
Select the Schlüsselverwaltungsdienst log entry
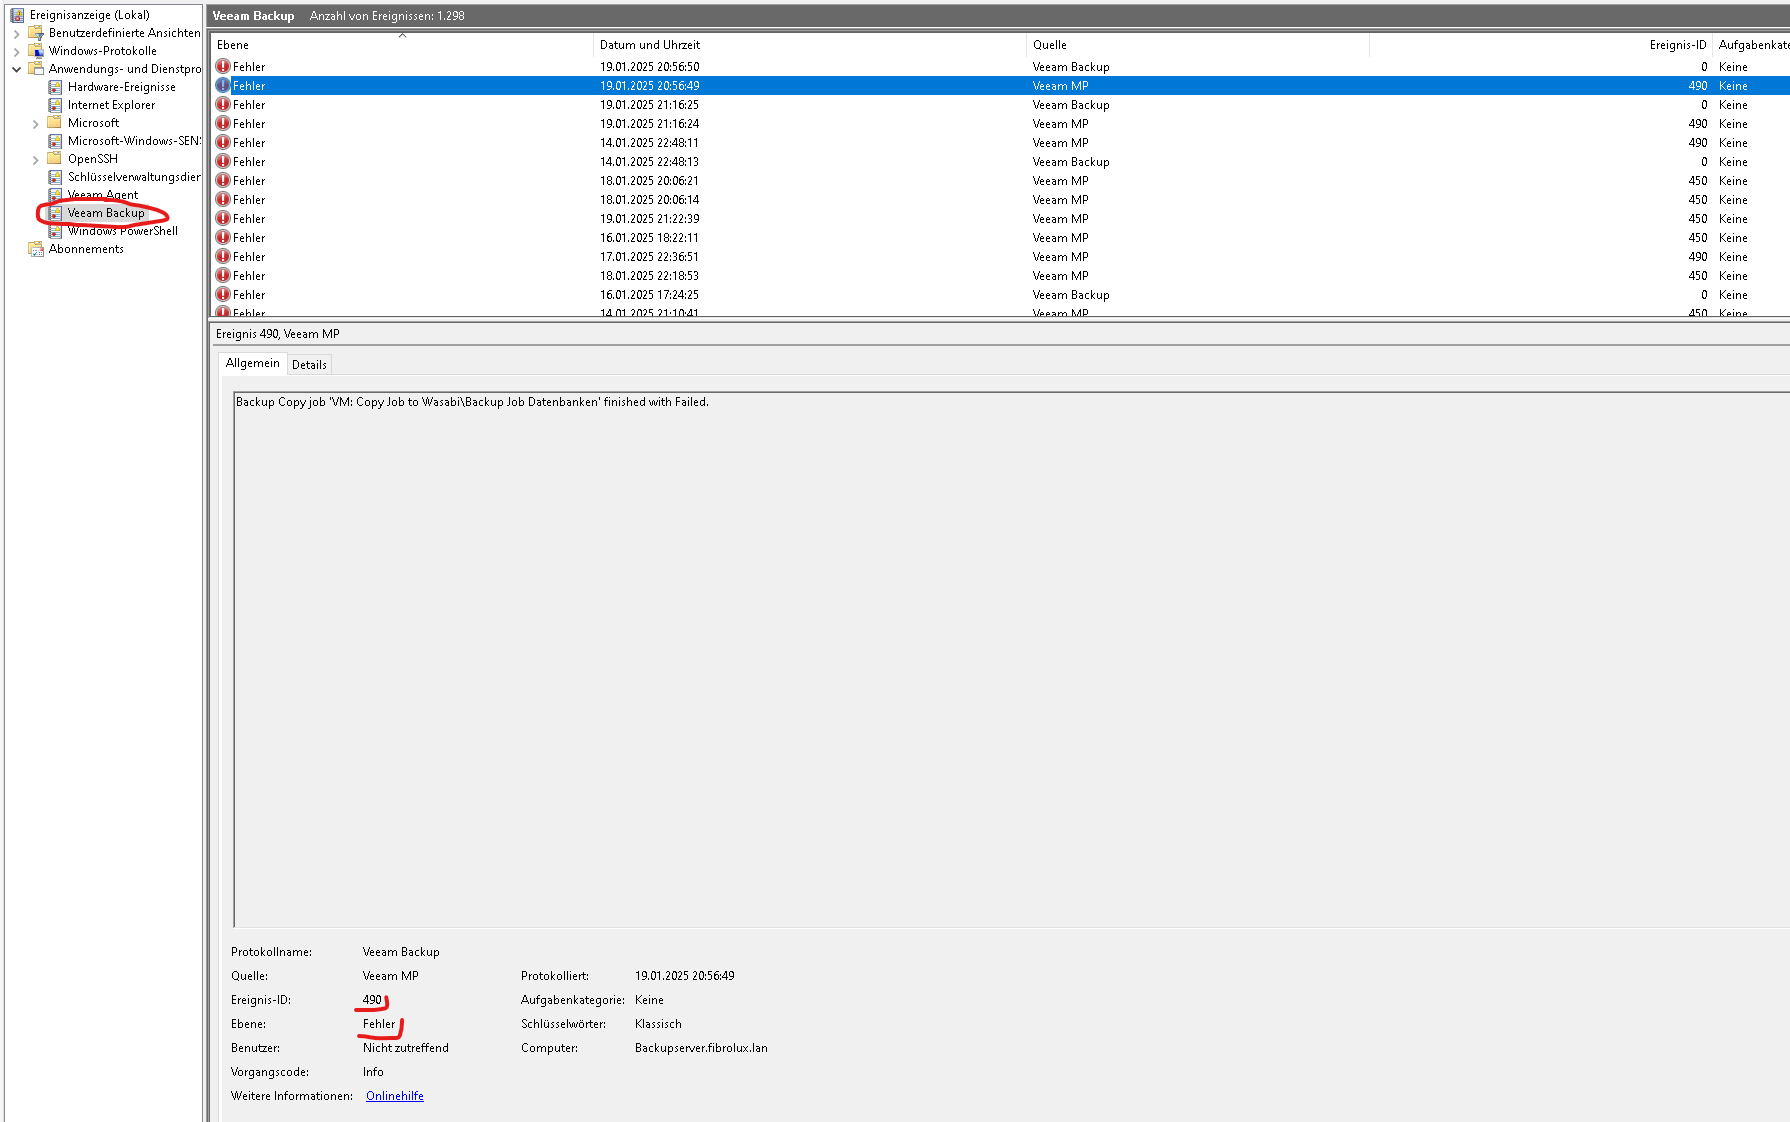(134, 177)
